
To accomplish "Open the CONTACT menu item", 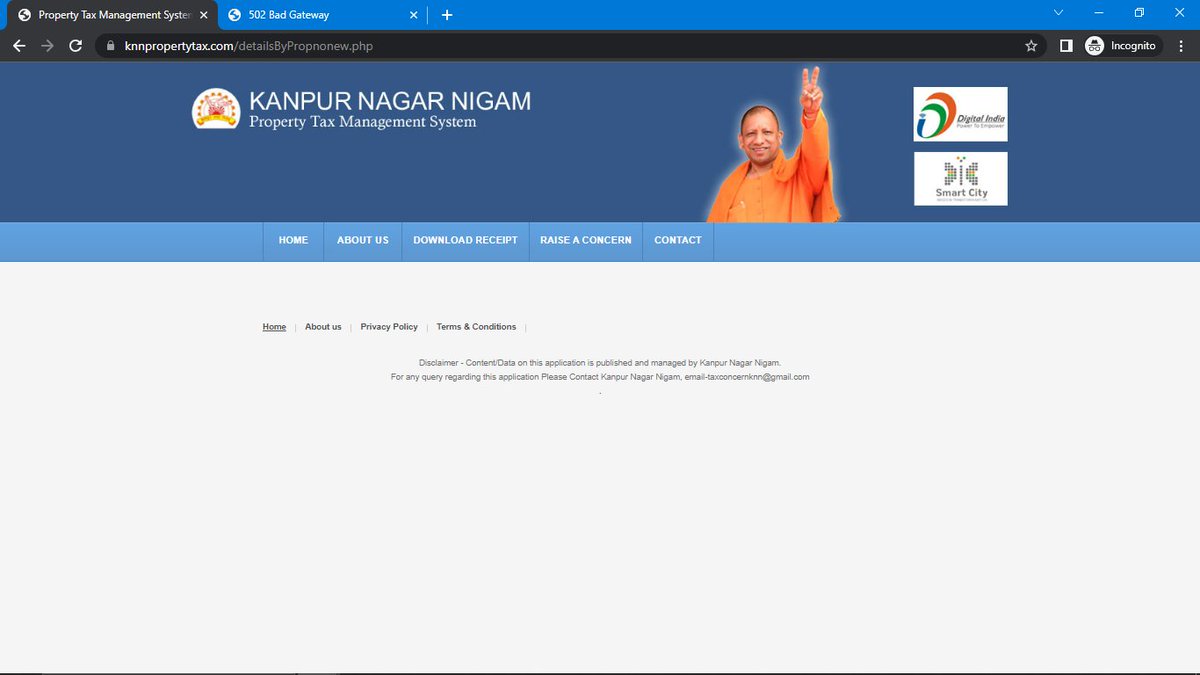I will point(678,241).
